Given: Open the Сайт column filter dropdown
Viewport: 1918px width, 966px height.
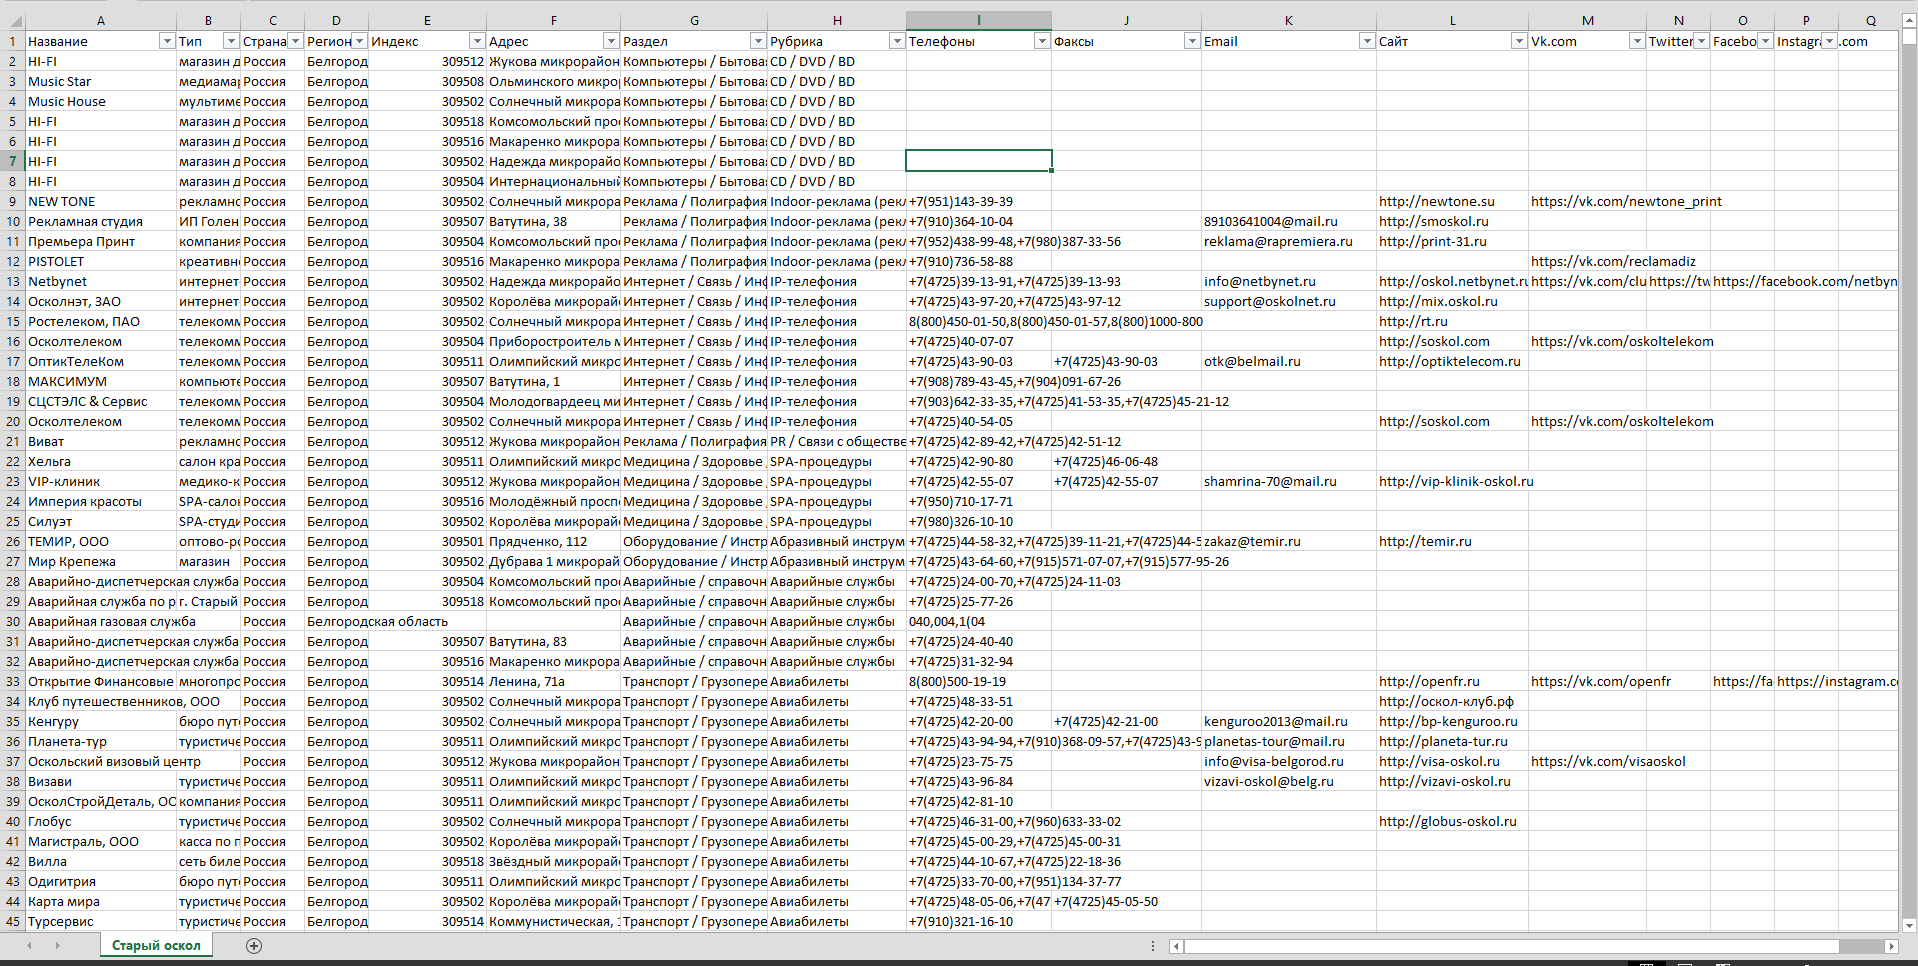Looking at the screenshot, I should coord(1519,41).
